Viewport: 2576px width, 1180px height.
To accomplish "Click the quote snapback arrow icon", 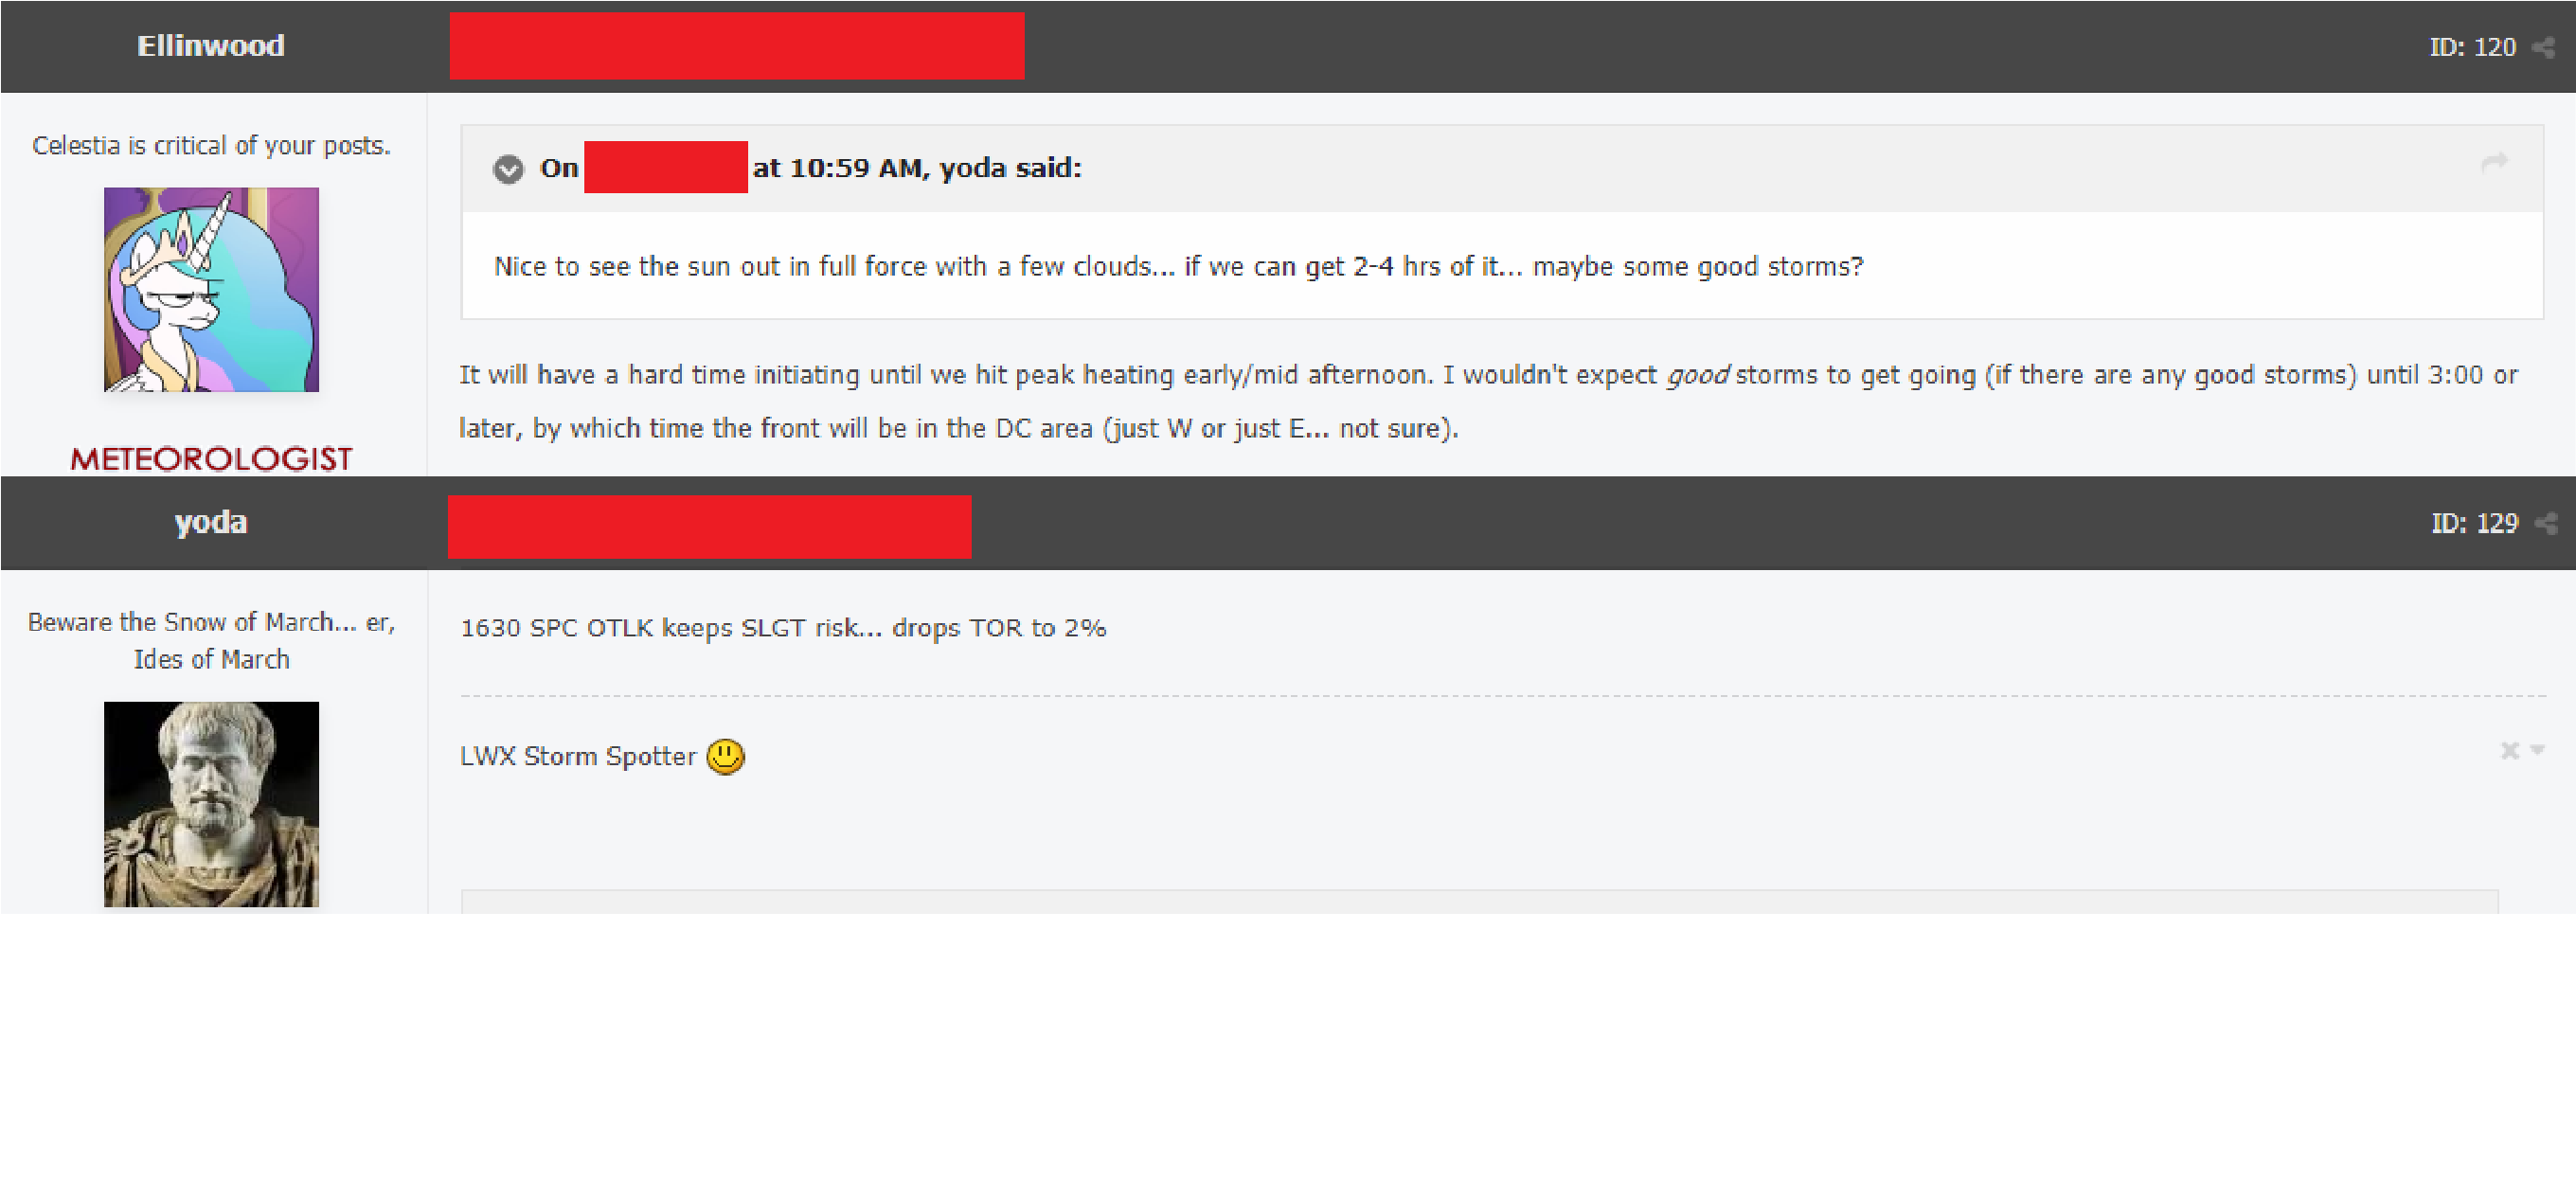I will [x=2494, y=162].
